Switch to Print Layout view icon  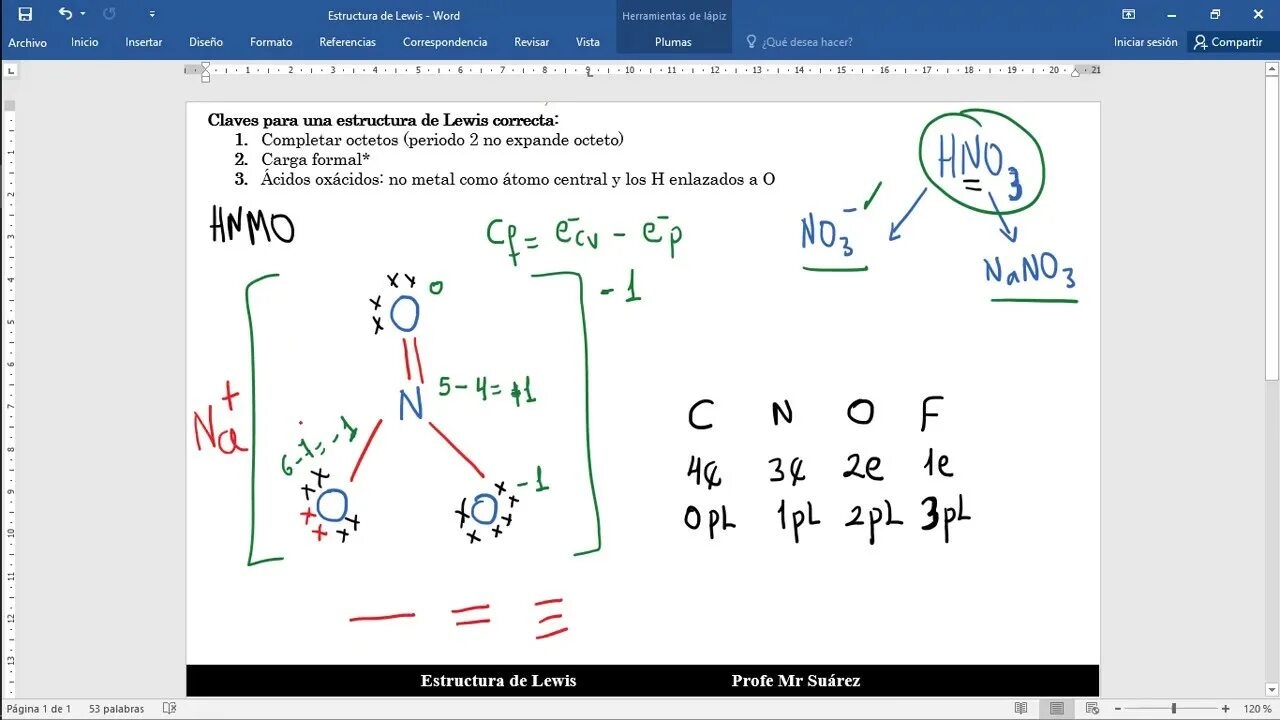tap(1056, 709)
